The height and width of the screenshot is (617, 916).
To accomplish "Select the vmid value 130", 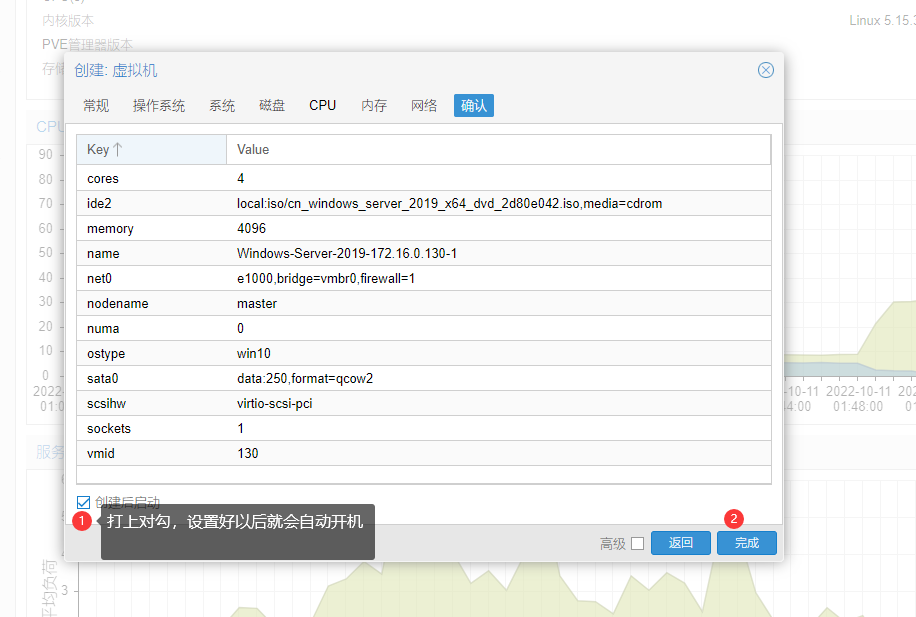I will 248,453.
